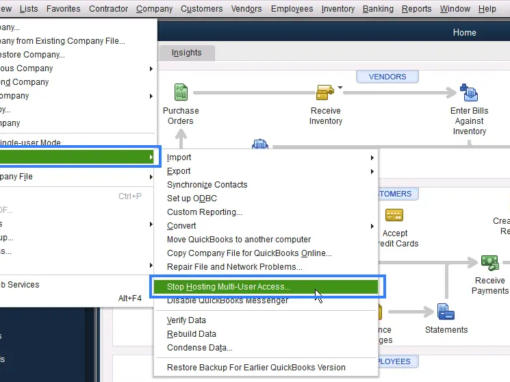
Task: Click the Receive Inventory icon
Action: pos(325,92)
